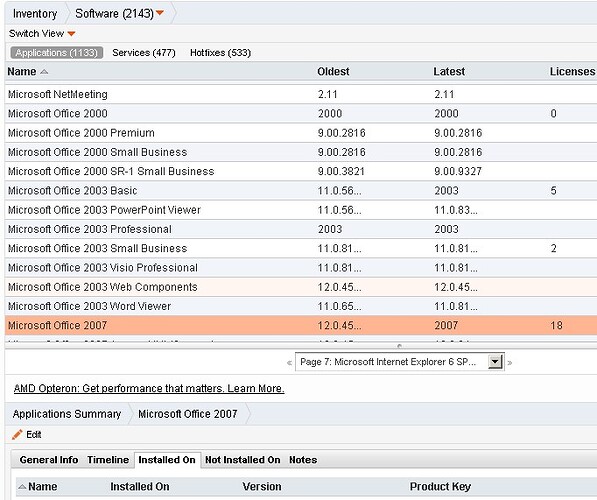Select the Microsoft NetMeeting row
The height and width of the screenshot is (500, 597).
point(301,94)
